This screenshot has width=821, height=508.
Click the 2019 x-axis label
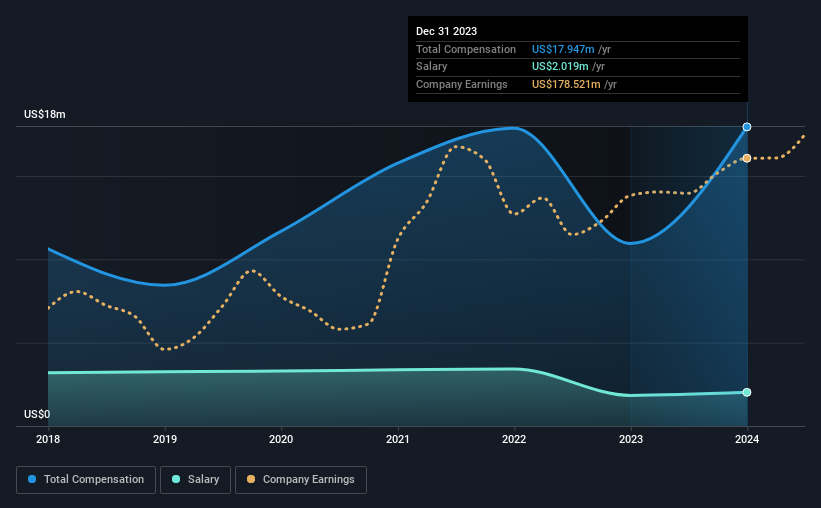point(165,439)
